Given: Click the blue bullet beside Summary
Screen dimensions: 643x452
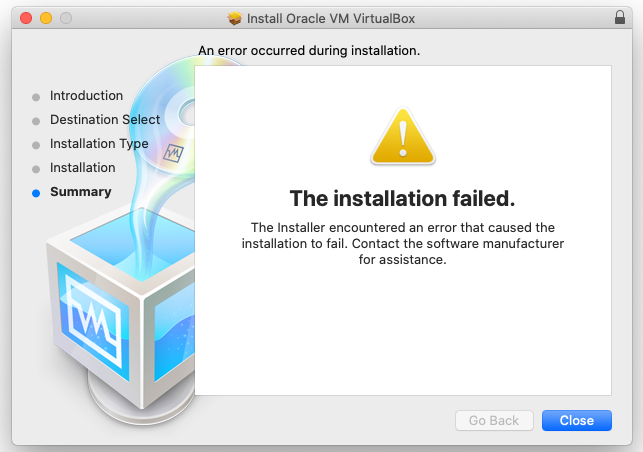Looking at the screenshot, I should pyautogui.click(x=36, y=193).
